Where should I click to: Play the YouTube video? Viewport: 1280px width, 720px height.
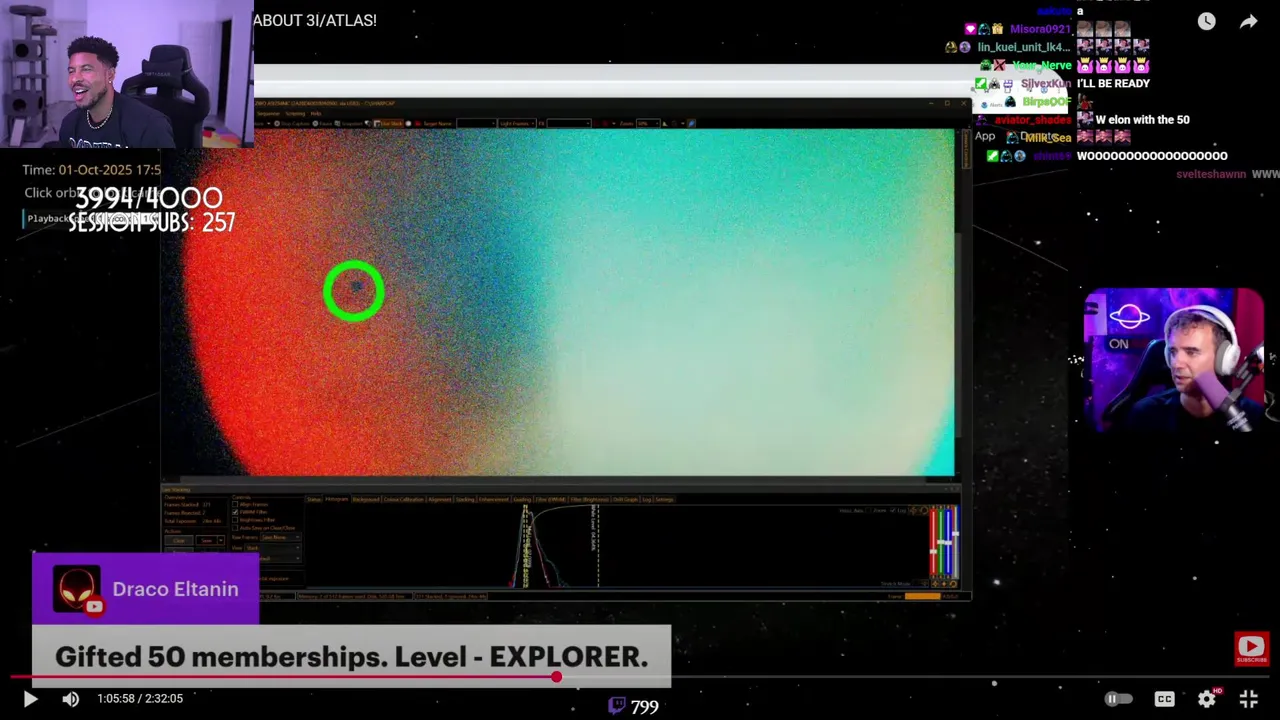[x=30, y=699]
